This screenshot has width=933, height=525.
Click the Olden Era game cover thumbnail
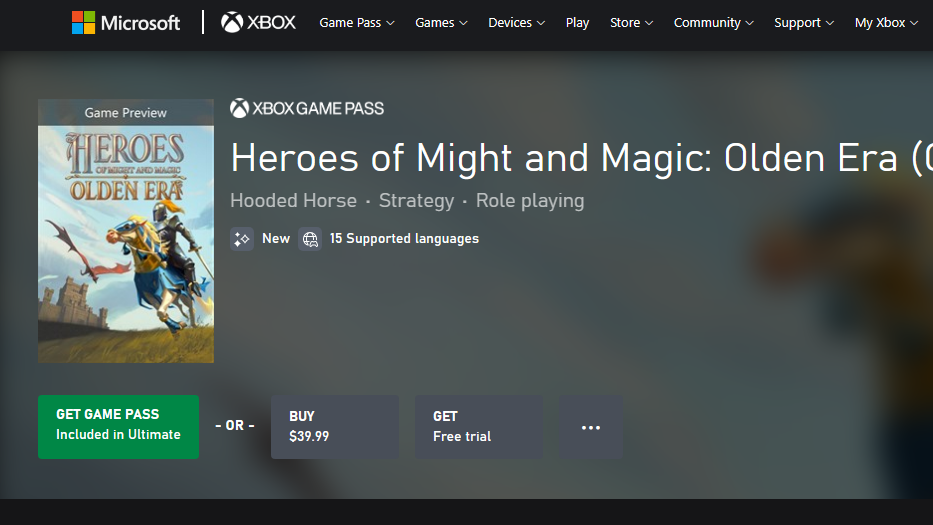(126, 231)
